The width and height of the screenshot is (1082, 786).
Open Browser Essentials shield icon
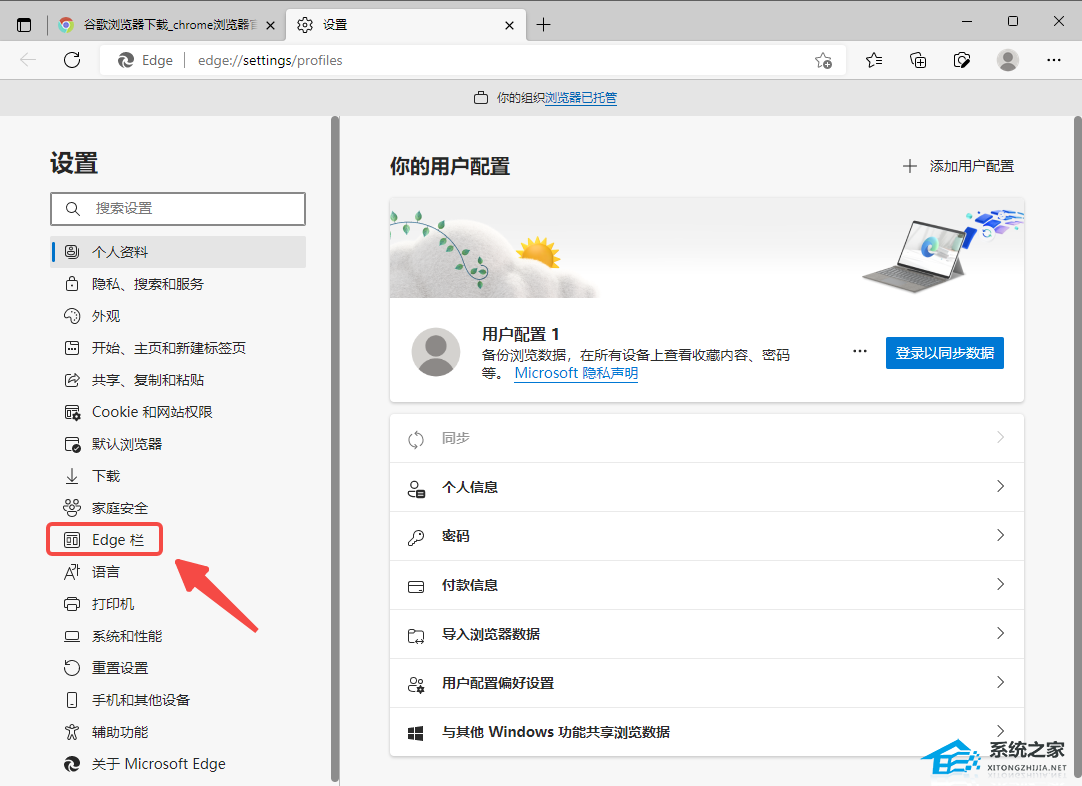tap(962, 60)
